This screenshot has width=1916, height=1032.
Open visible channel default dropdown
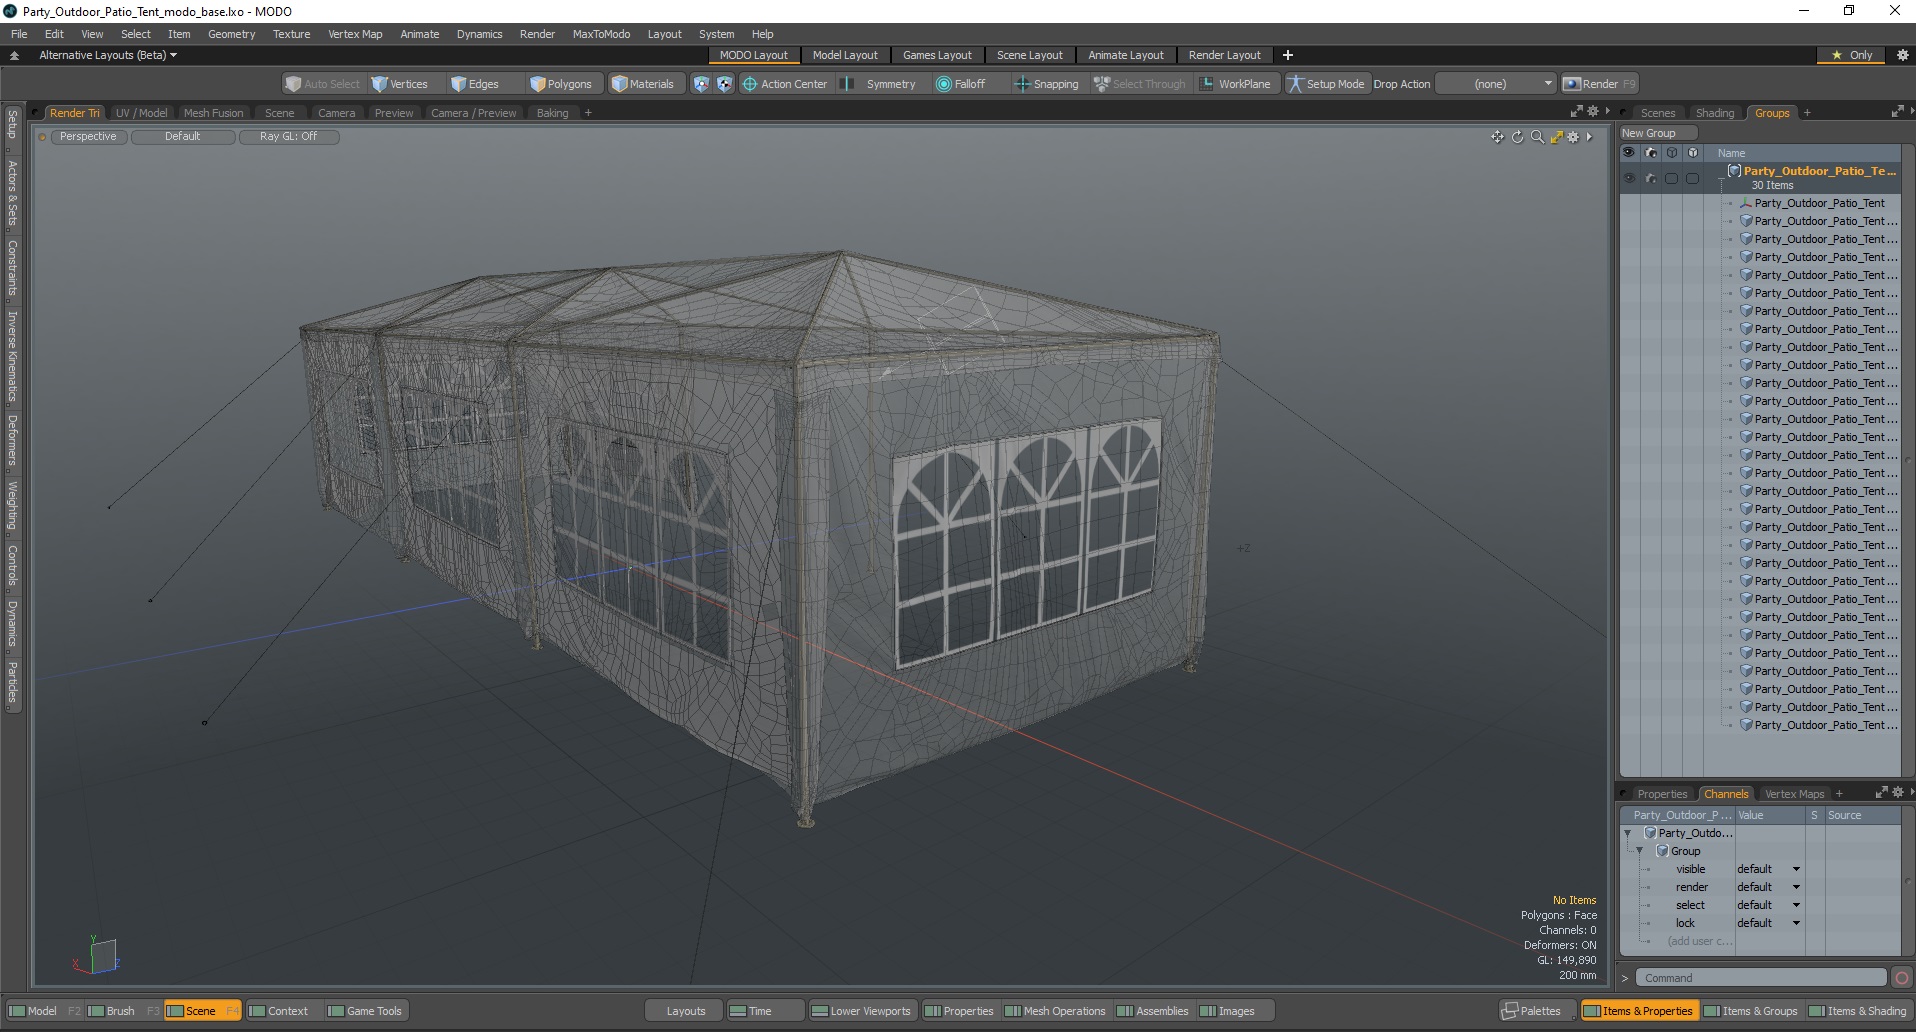[x=1769, y=869]
